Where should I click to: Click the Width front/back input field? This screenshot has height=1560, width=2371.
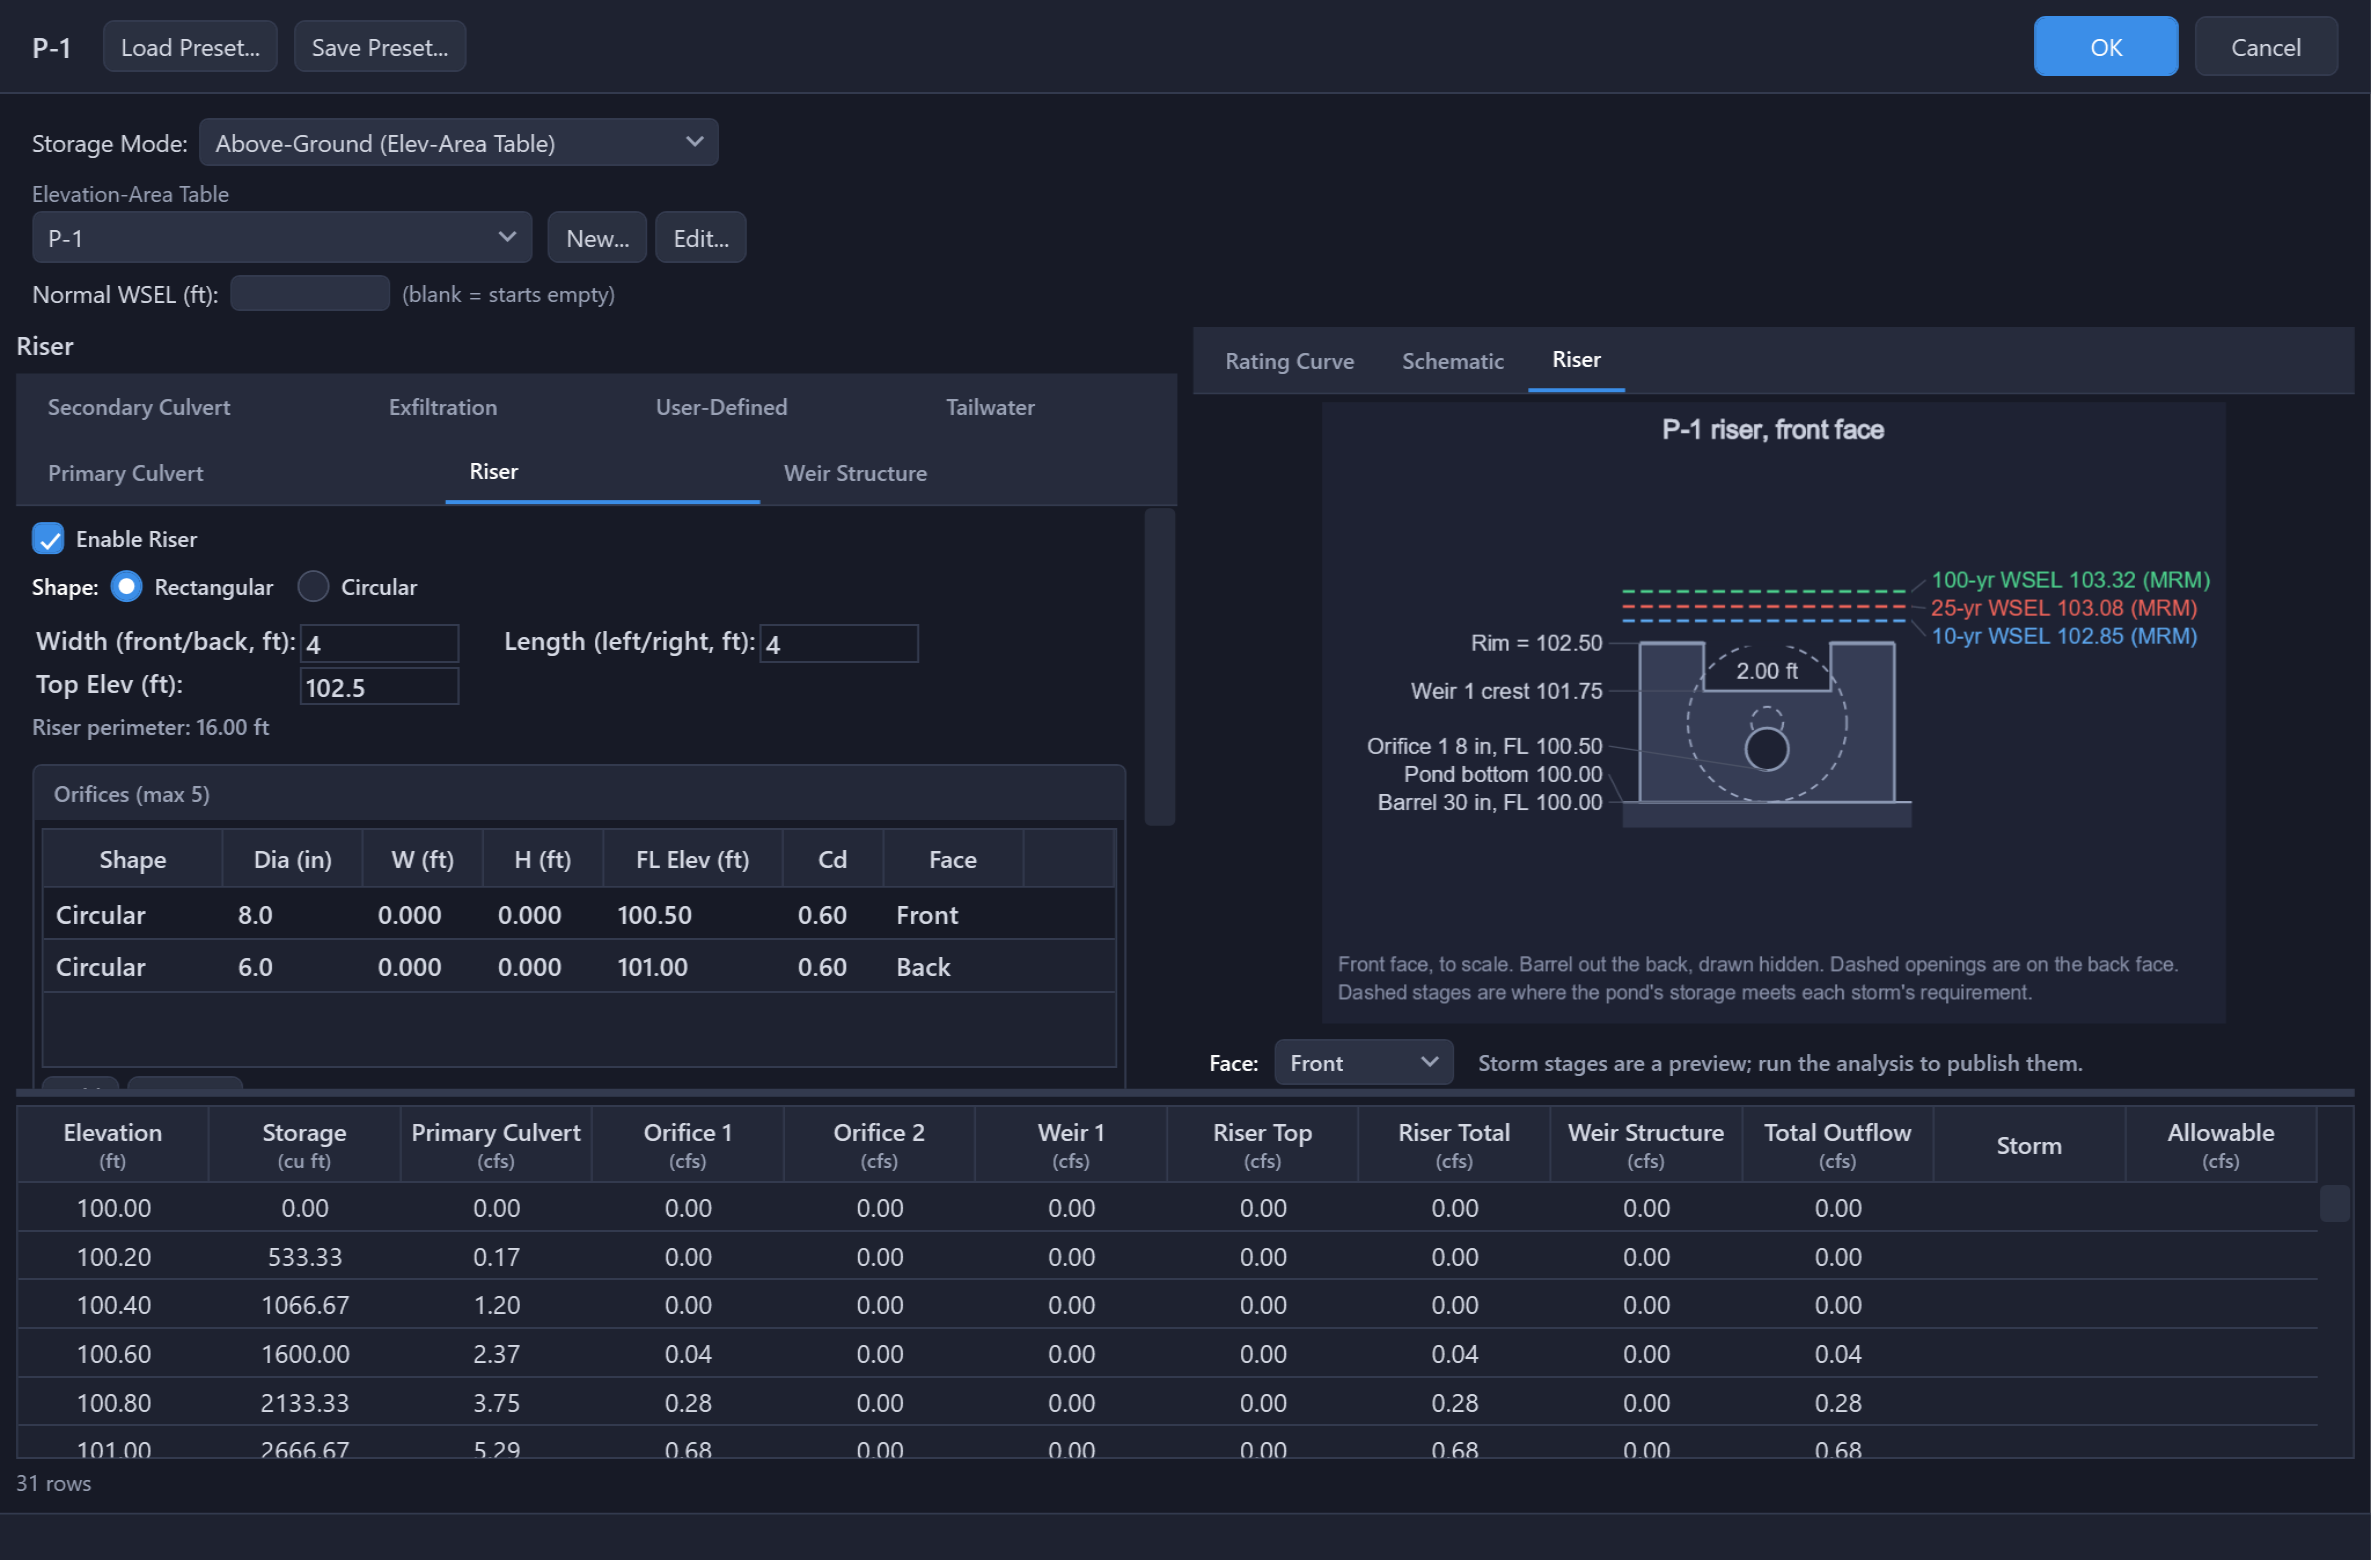(x=379, y=644)
